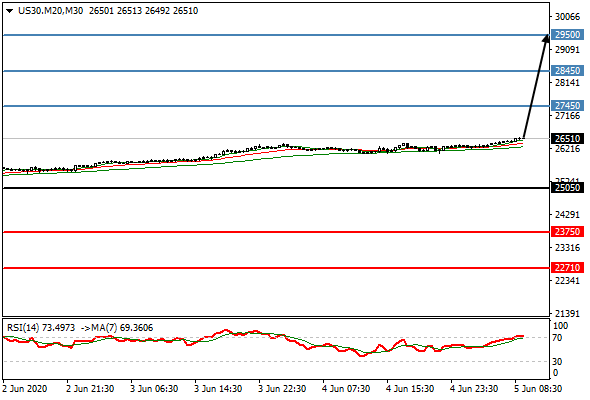Select the 4 Jun 07:30 time label
Image resolution: width=590 pixels, height=400 pixels.
(346, 389)
